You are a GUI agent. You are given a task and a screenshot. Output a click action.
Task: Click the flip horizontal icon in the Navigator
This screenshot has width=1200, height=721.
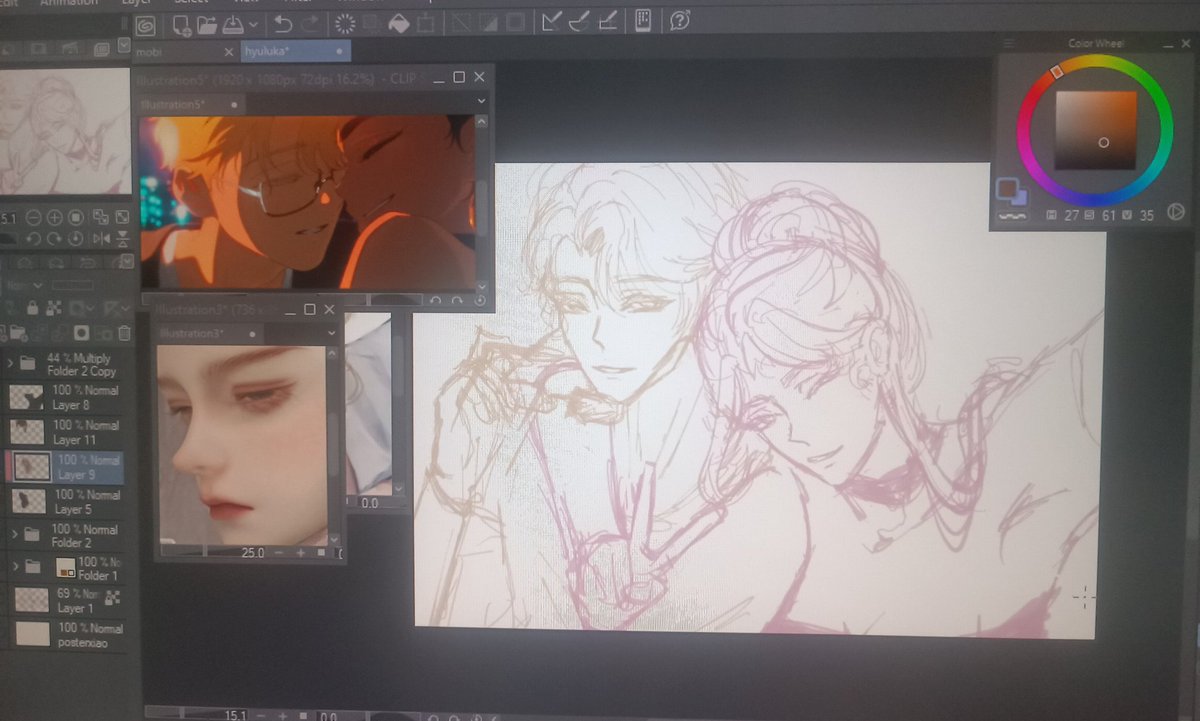pos(101,238)
